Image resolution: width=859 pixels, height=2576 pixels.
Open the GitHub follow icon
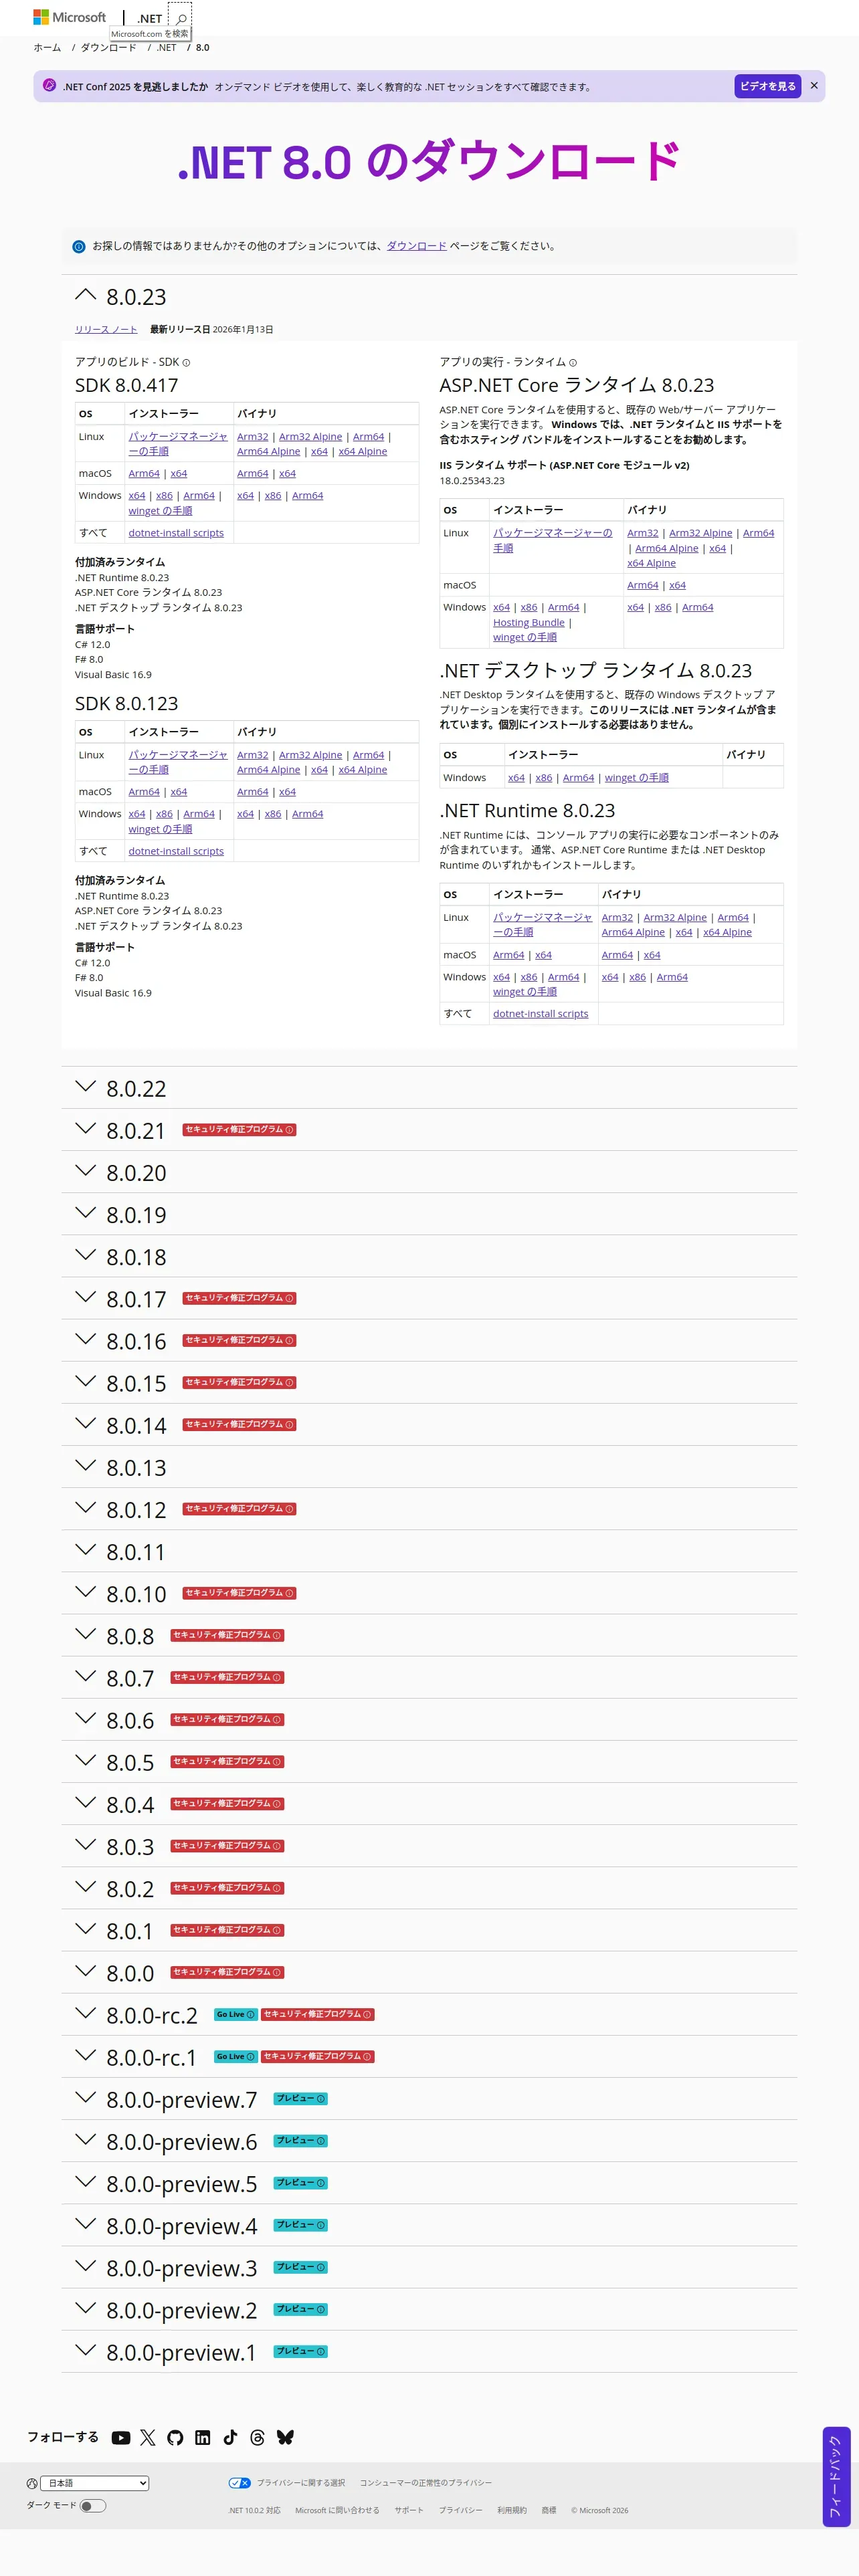[x=175, y=2437]
